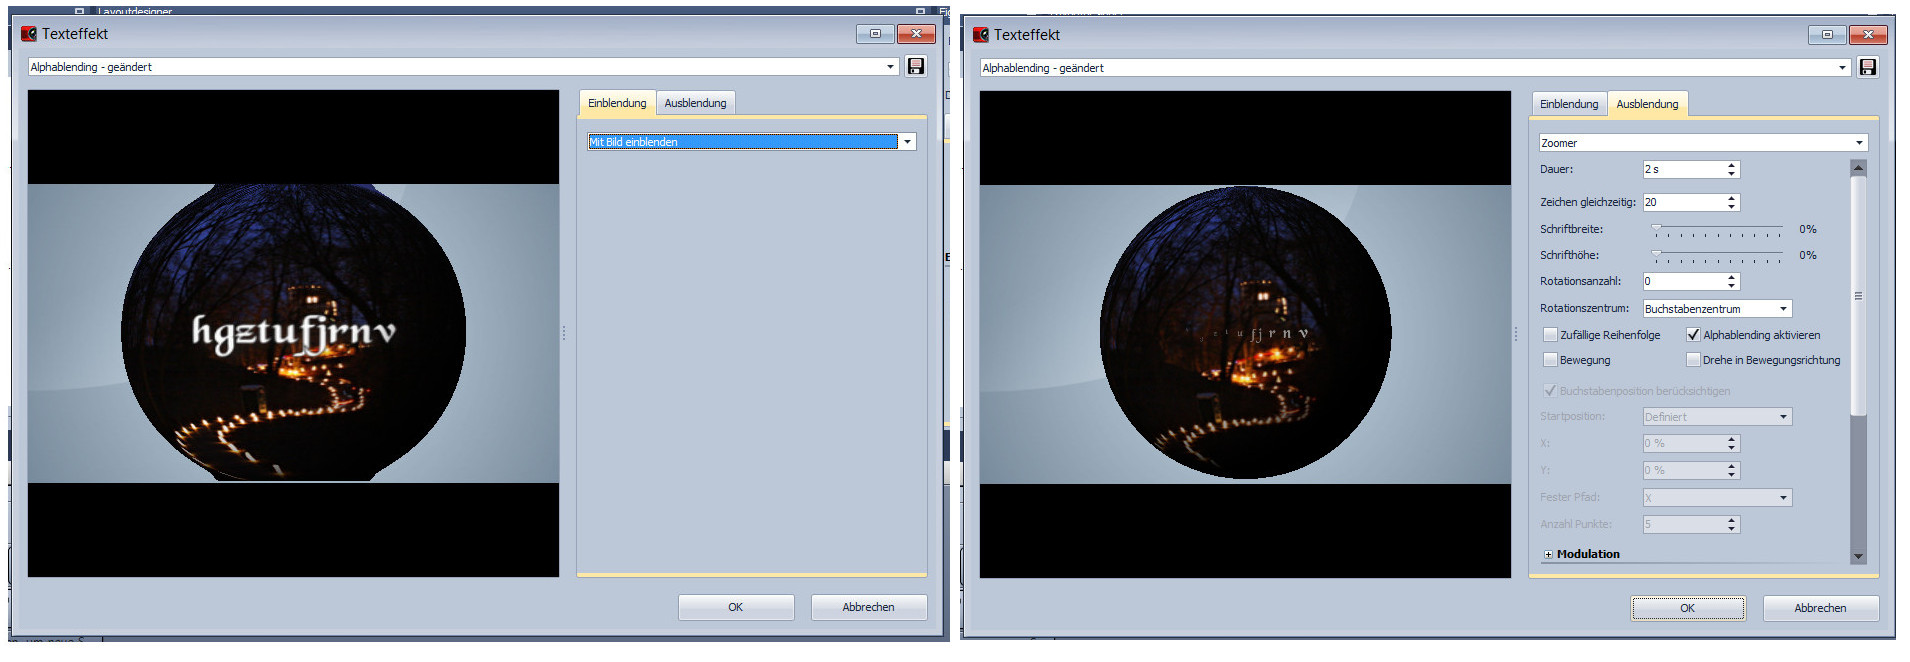The image size is (1910, 662).
Task: Click the Schriftbreite slider track
Action: [x=1716, y=230]
